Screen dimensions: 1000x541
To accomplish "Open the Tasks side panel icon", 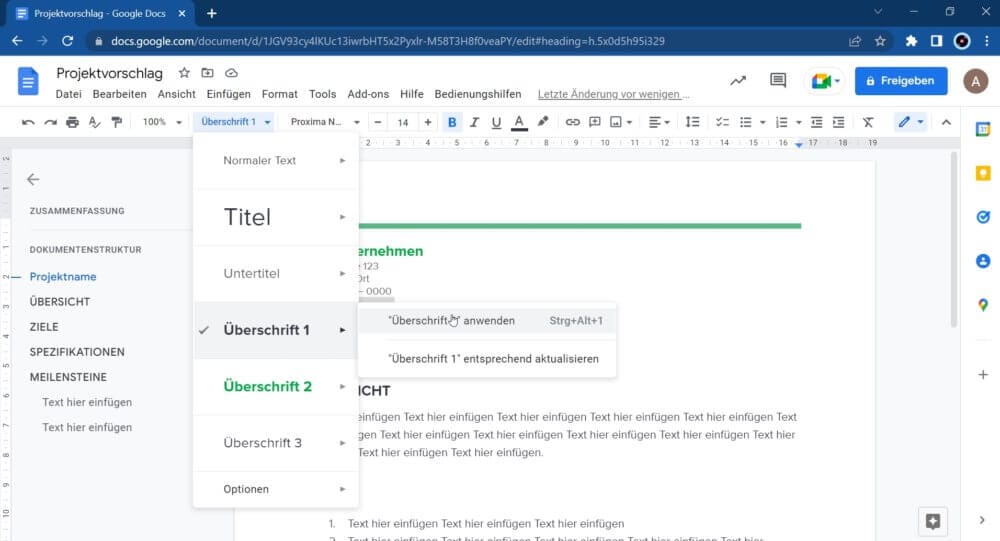I will pyautogui.click(x=983, y=218).
